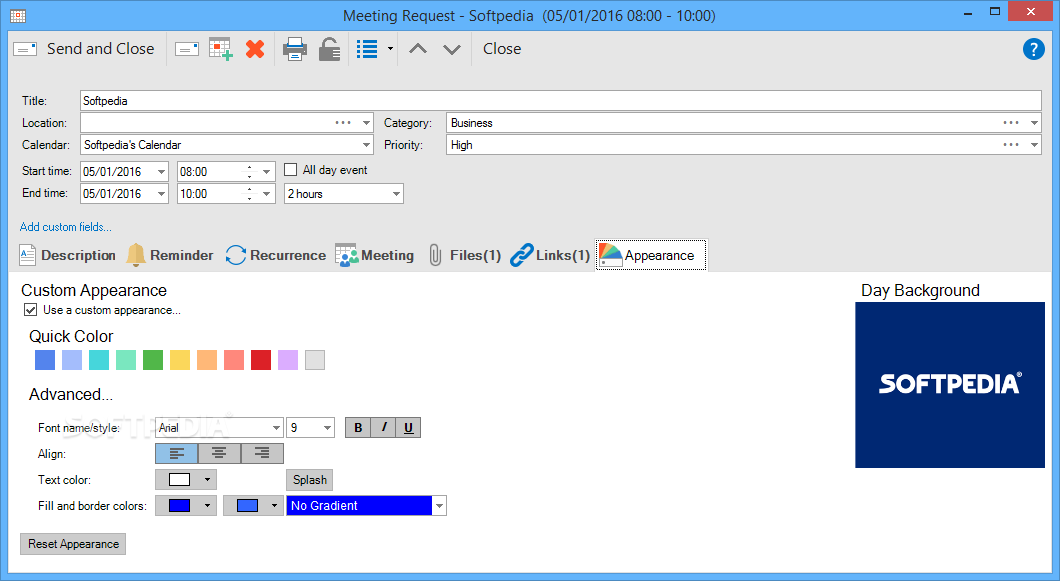The height and width of the screenshot is (581, 1060).
Task: Expand the Location dropdown
Action: pyautogui.click(x=366, y=123)
